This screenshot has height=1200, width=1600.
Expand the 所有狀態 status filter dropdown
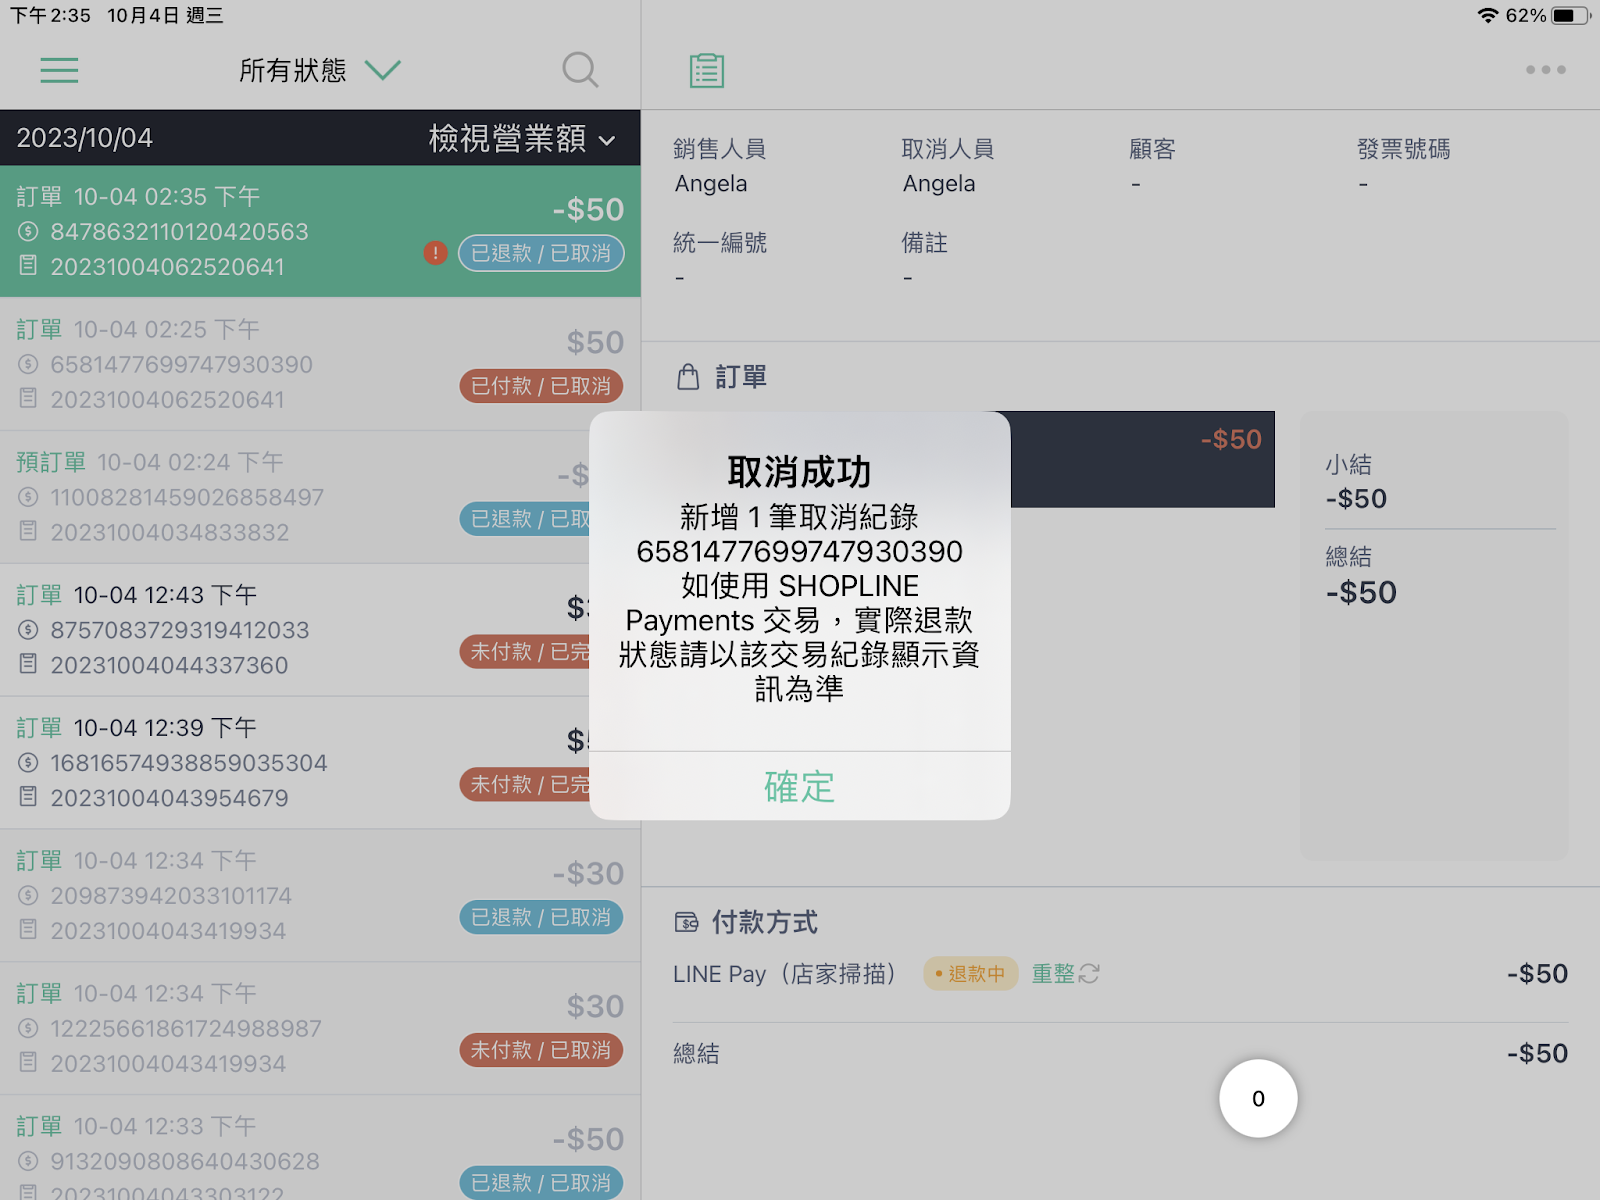point(320,70)
